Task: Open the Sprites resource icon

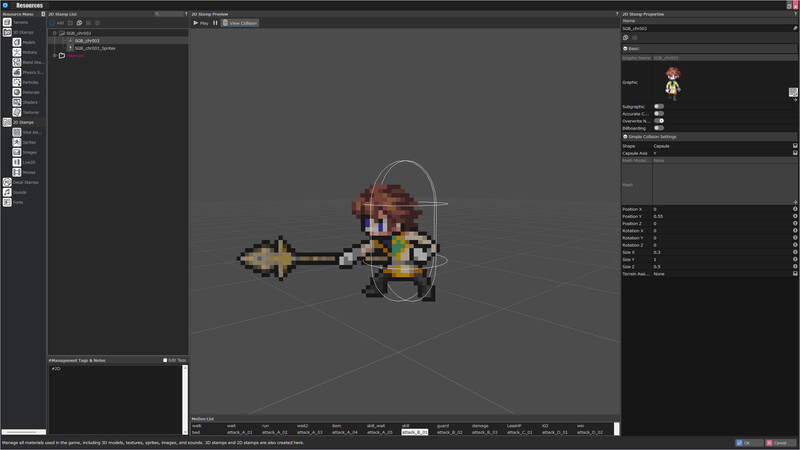Action: point(17,142)
